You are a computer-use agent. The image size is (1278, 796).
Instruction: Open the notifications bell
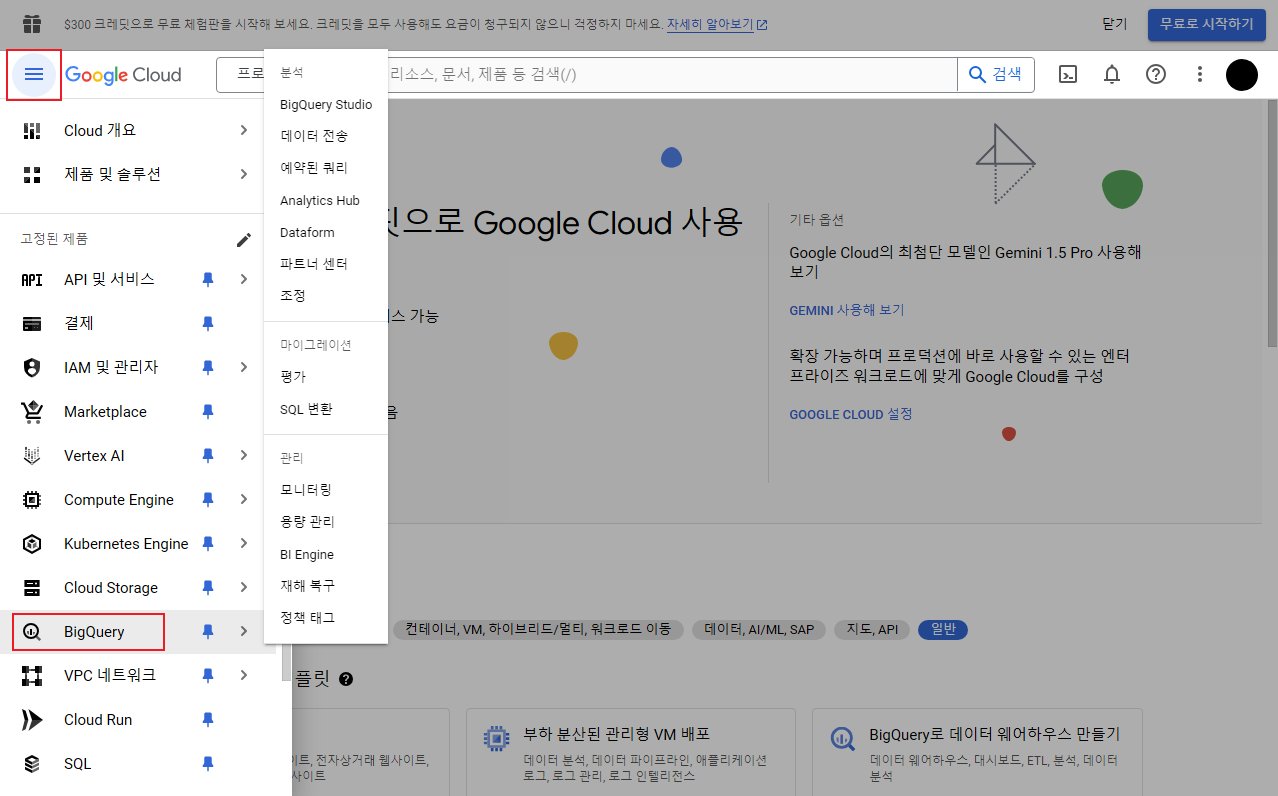pos(1112,74)
